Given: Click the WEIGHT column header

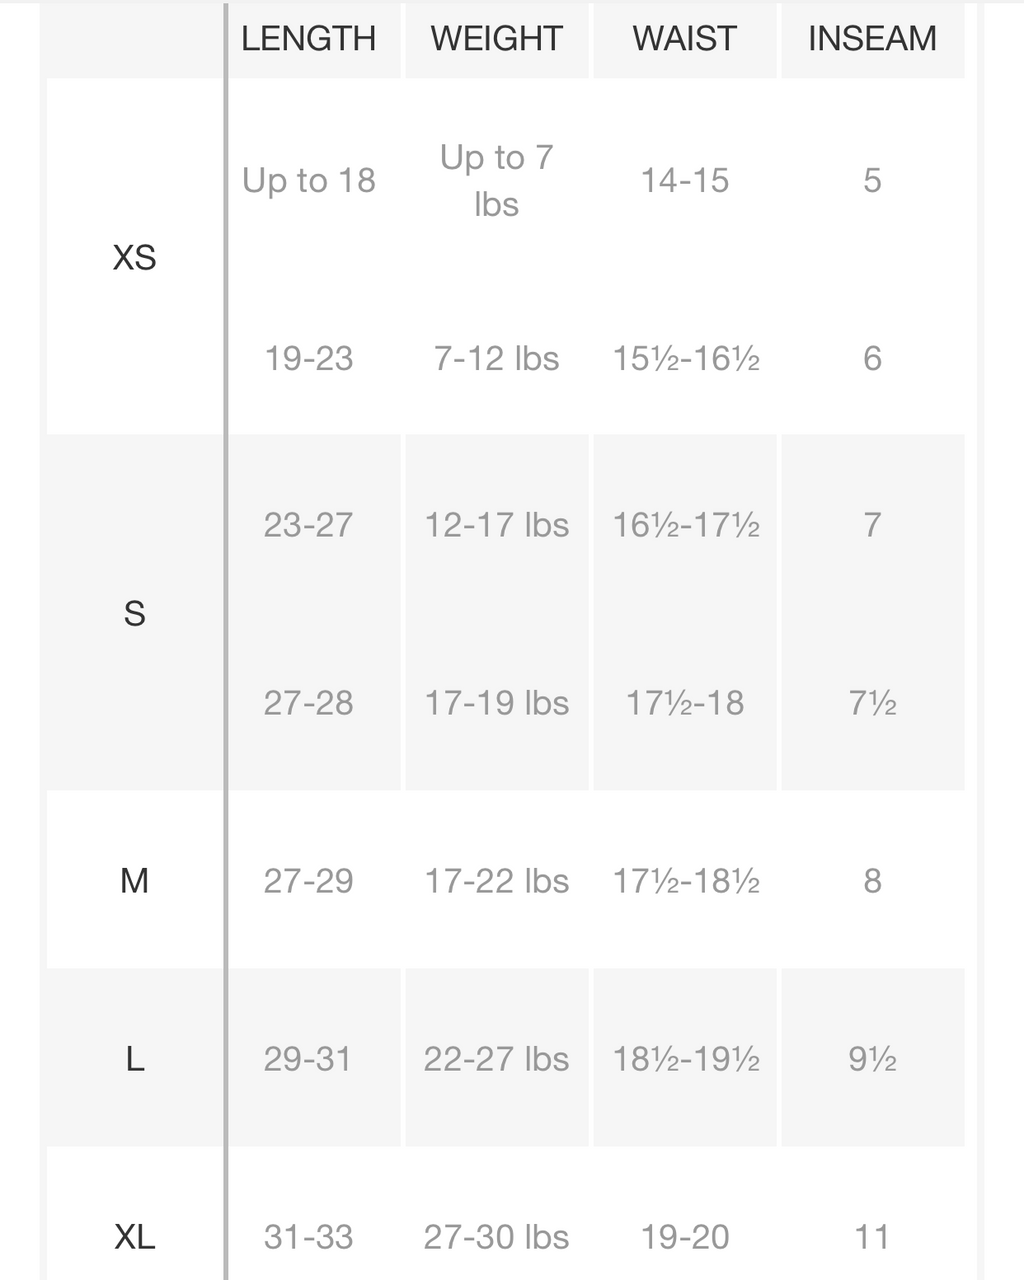Looking at the screenshot, I should (496, 39).
